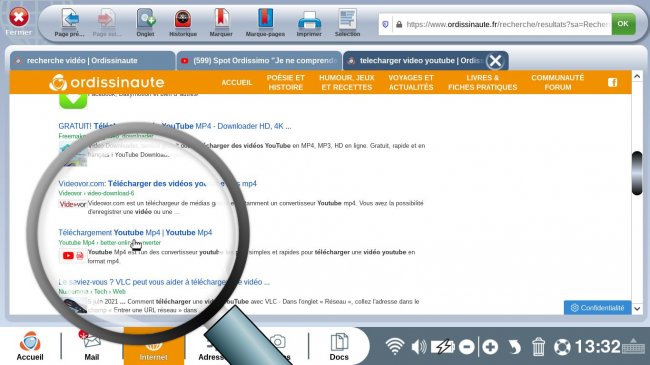This screenshot has width=650, height=365.
Task: Click the red Fermer close icon
Action: 19,17
